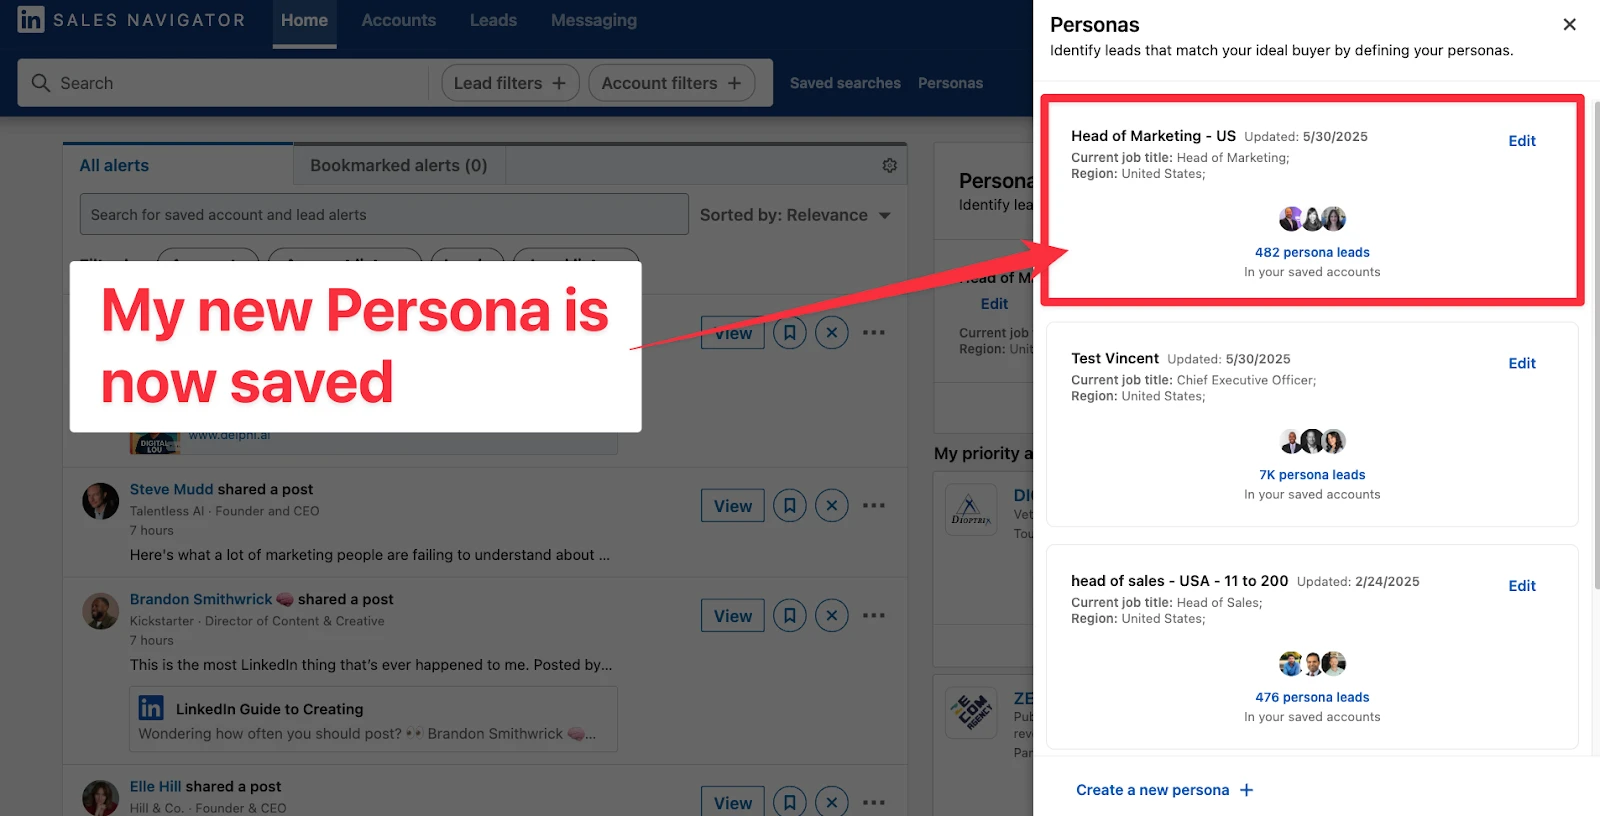
Task: Open more options for the first alert
Action: click(873, 333)
